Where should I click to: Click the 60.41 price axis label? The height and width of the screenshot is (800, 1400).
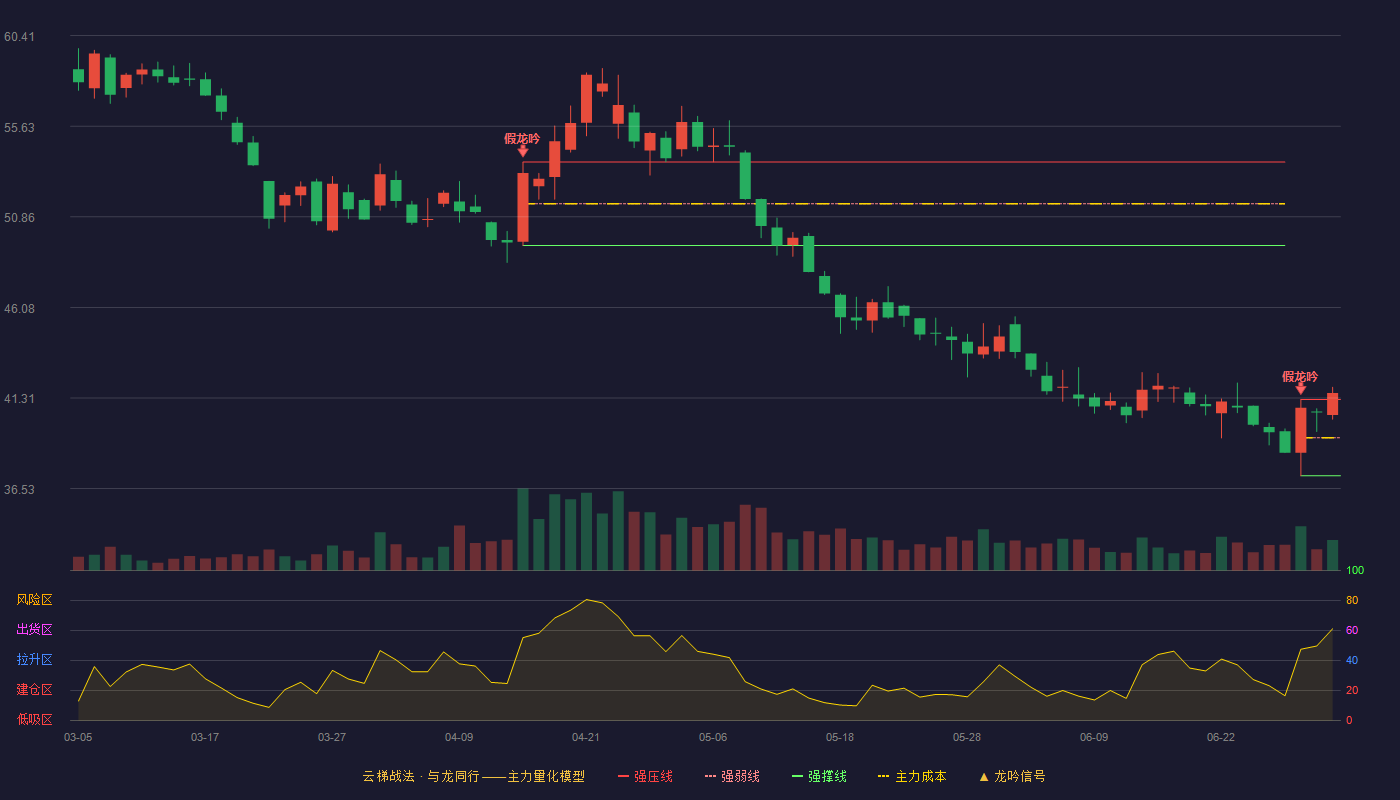[19, 37]
